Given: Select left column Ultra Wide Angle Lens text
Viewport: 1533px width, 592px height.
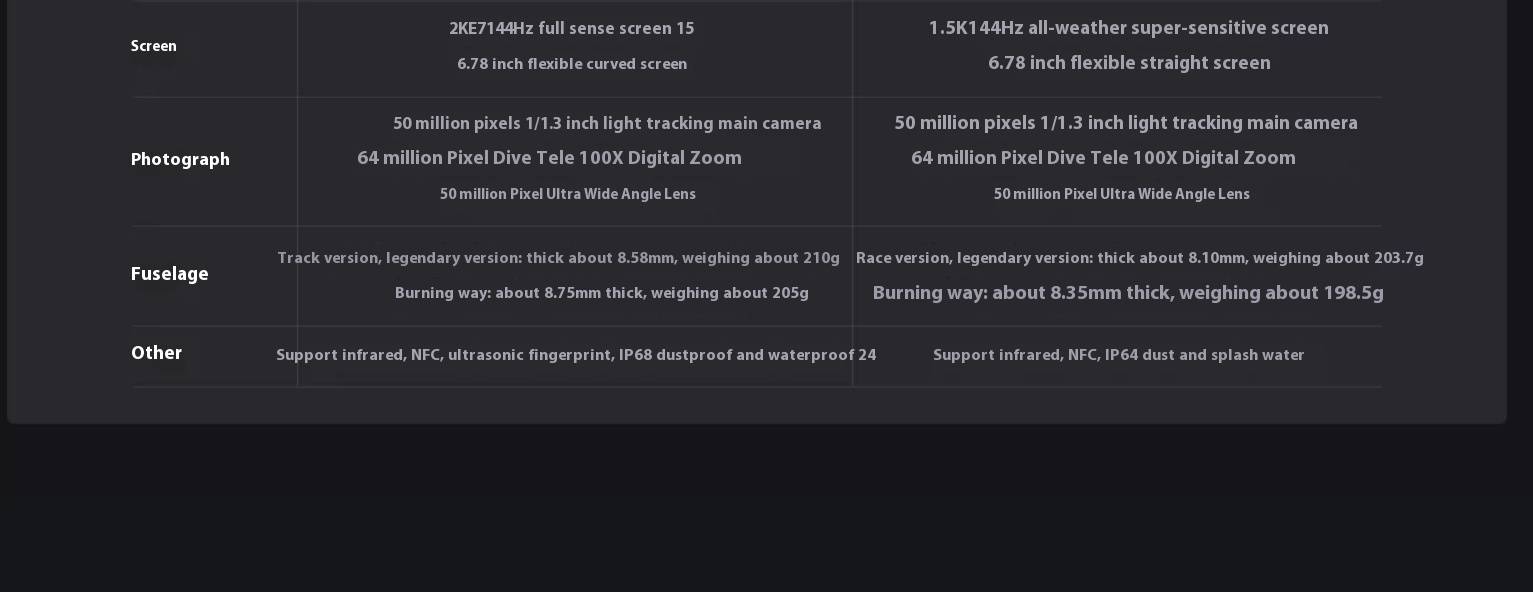Looking at the screenshot, I should click(x=568, y=194).
